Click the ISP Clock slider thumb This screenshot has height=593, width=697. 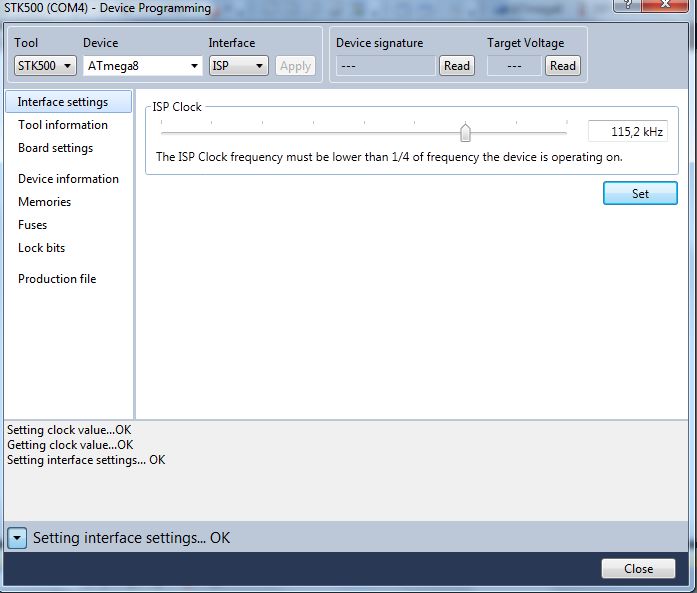pos(465,132)
